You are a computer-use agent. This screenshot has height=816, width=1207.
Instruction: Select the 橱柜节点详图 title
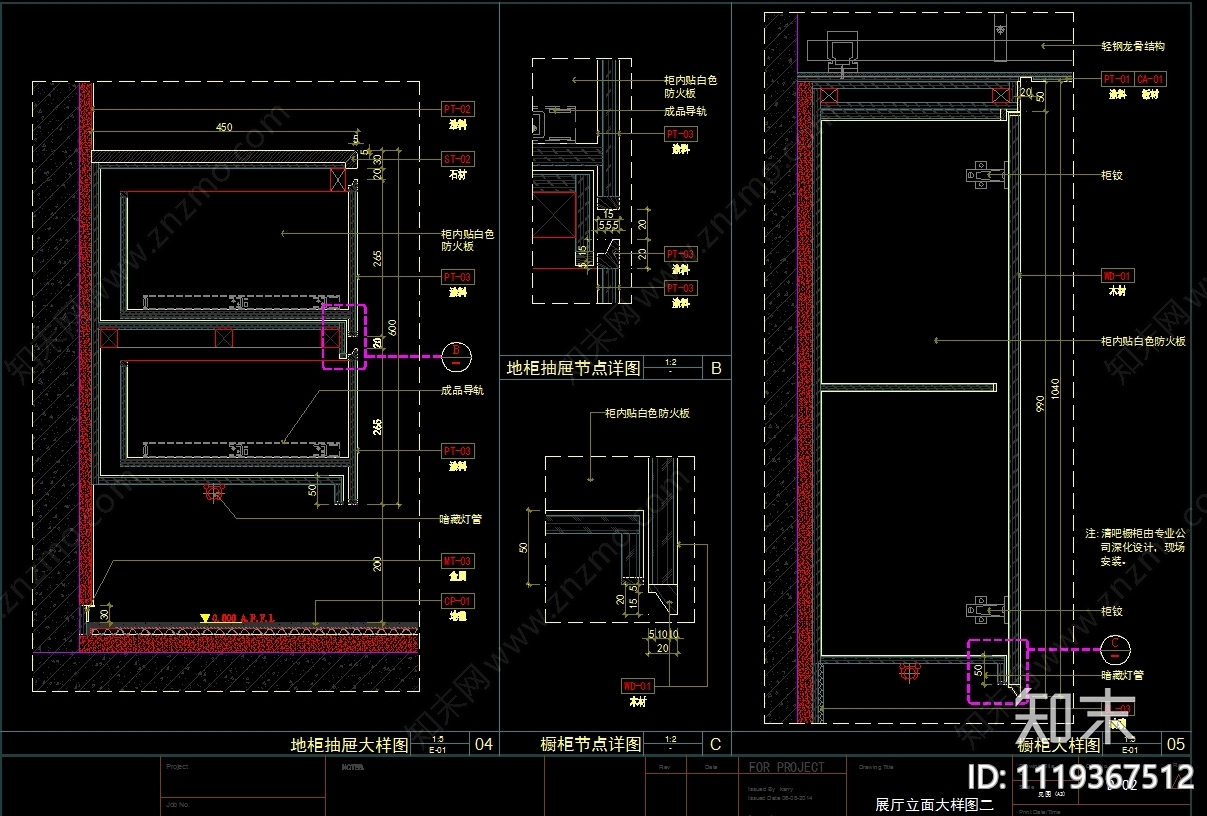591,744
